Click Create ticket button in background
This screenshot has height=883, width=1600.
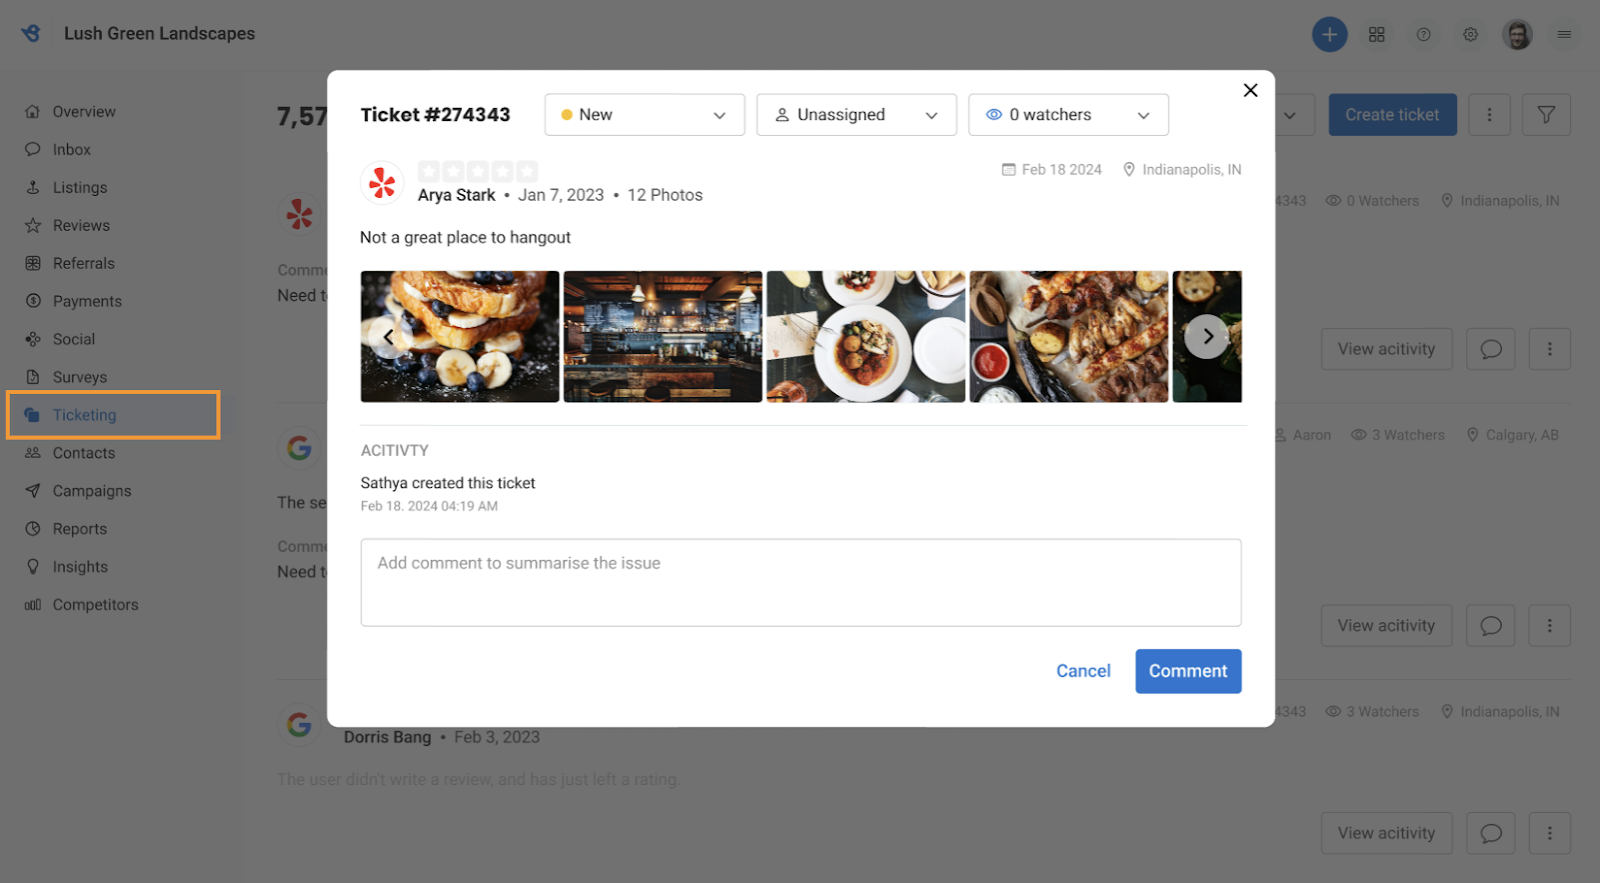pos(1392,115)
